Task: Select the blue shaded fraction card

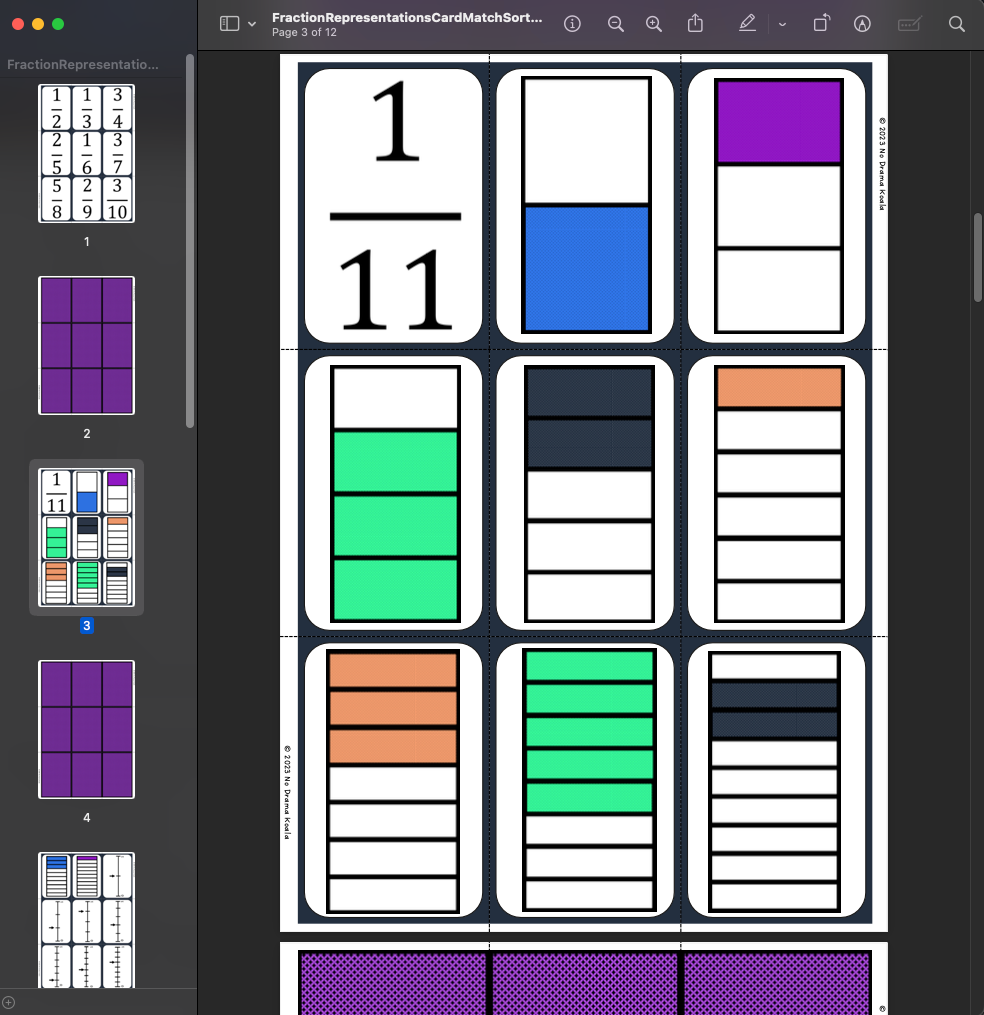Action: tap(584, 203)
